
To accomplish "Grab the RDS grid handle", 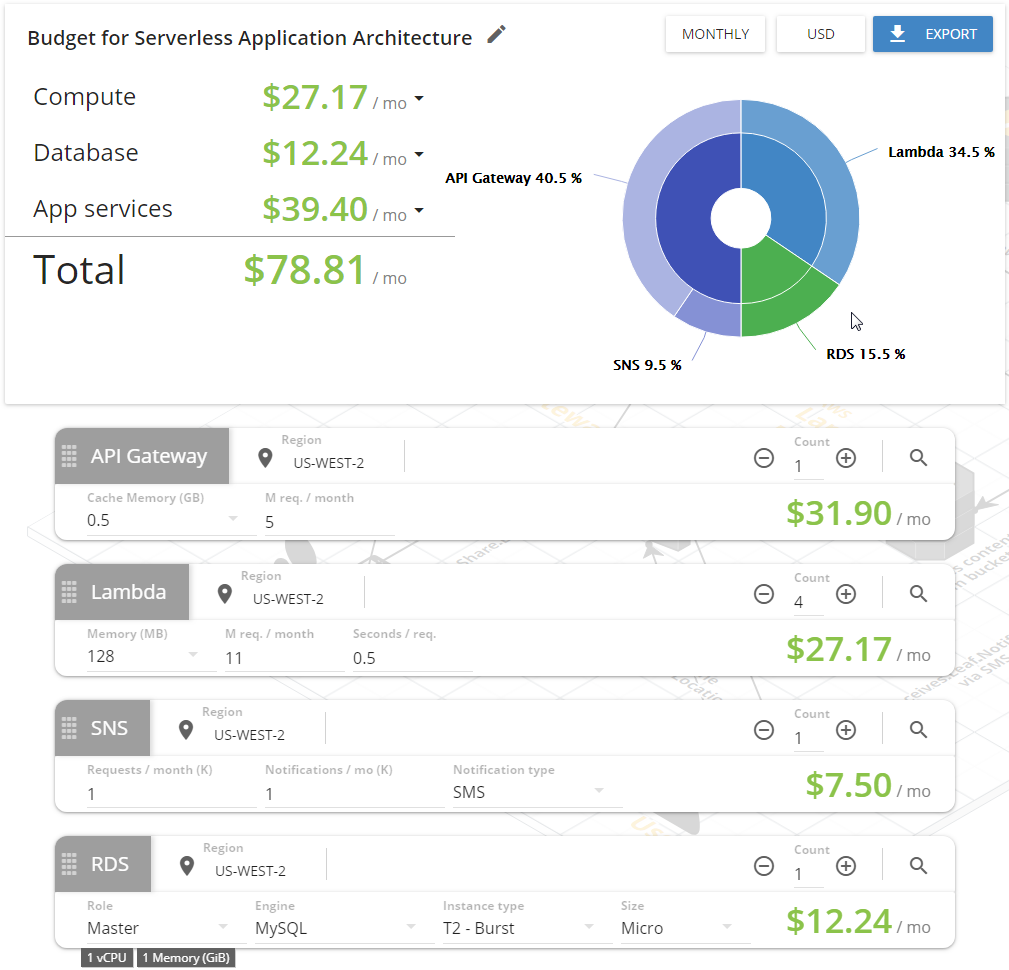I will [69, 864].
